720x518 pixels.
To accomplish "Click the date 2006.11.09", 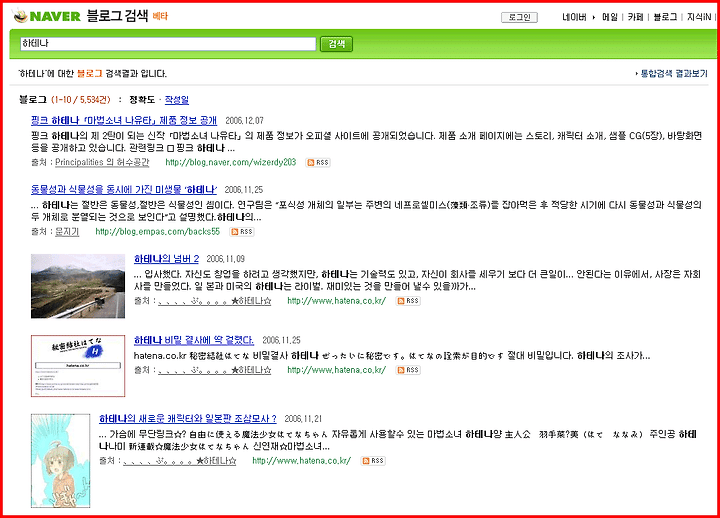I will tap(225, 259).
